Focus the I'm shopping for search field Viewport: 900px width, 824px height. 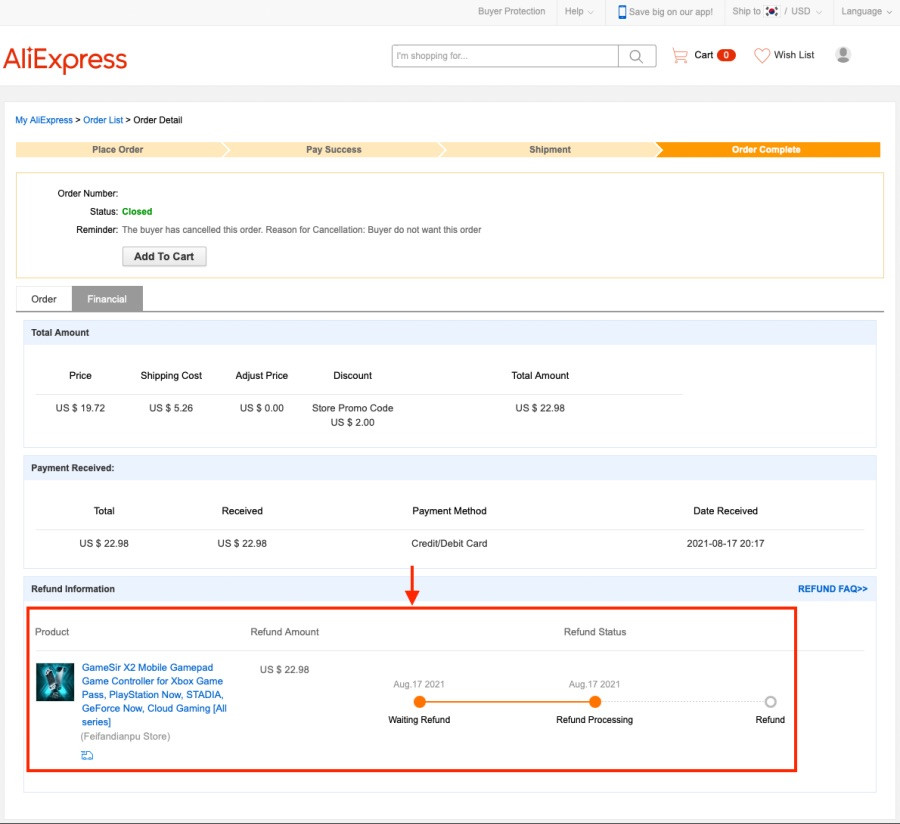505,56
